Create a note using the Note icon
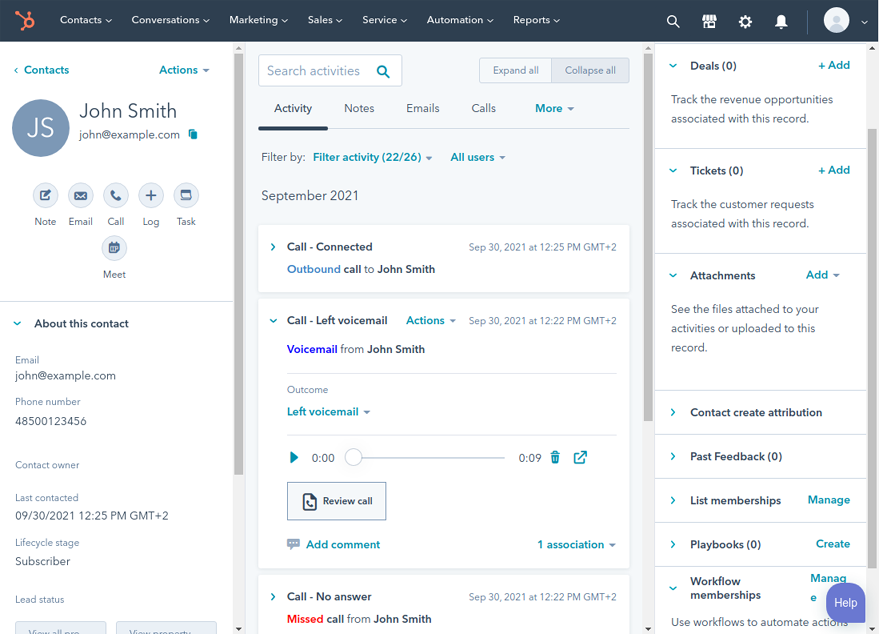Image resolution: width=879 pixels, height=634 pixels. pos(45,196)
